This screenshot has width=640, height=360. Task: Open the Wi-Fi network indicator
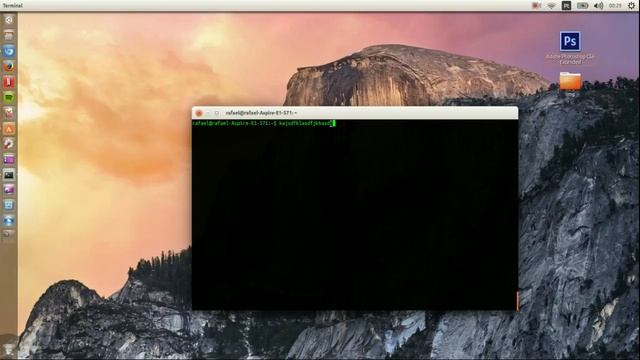(x=551, y=6)
